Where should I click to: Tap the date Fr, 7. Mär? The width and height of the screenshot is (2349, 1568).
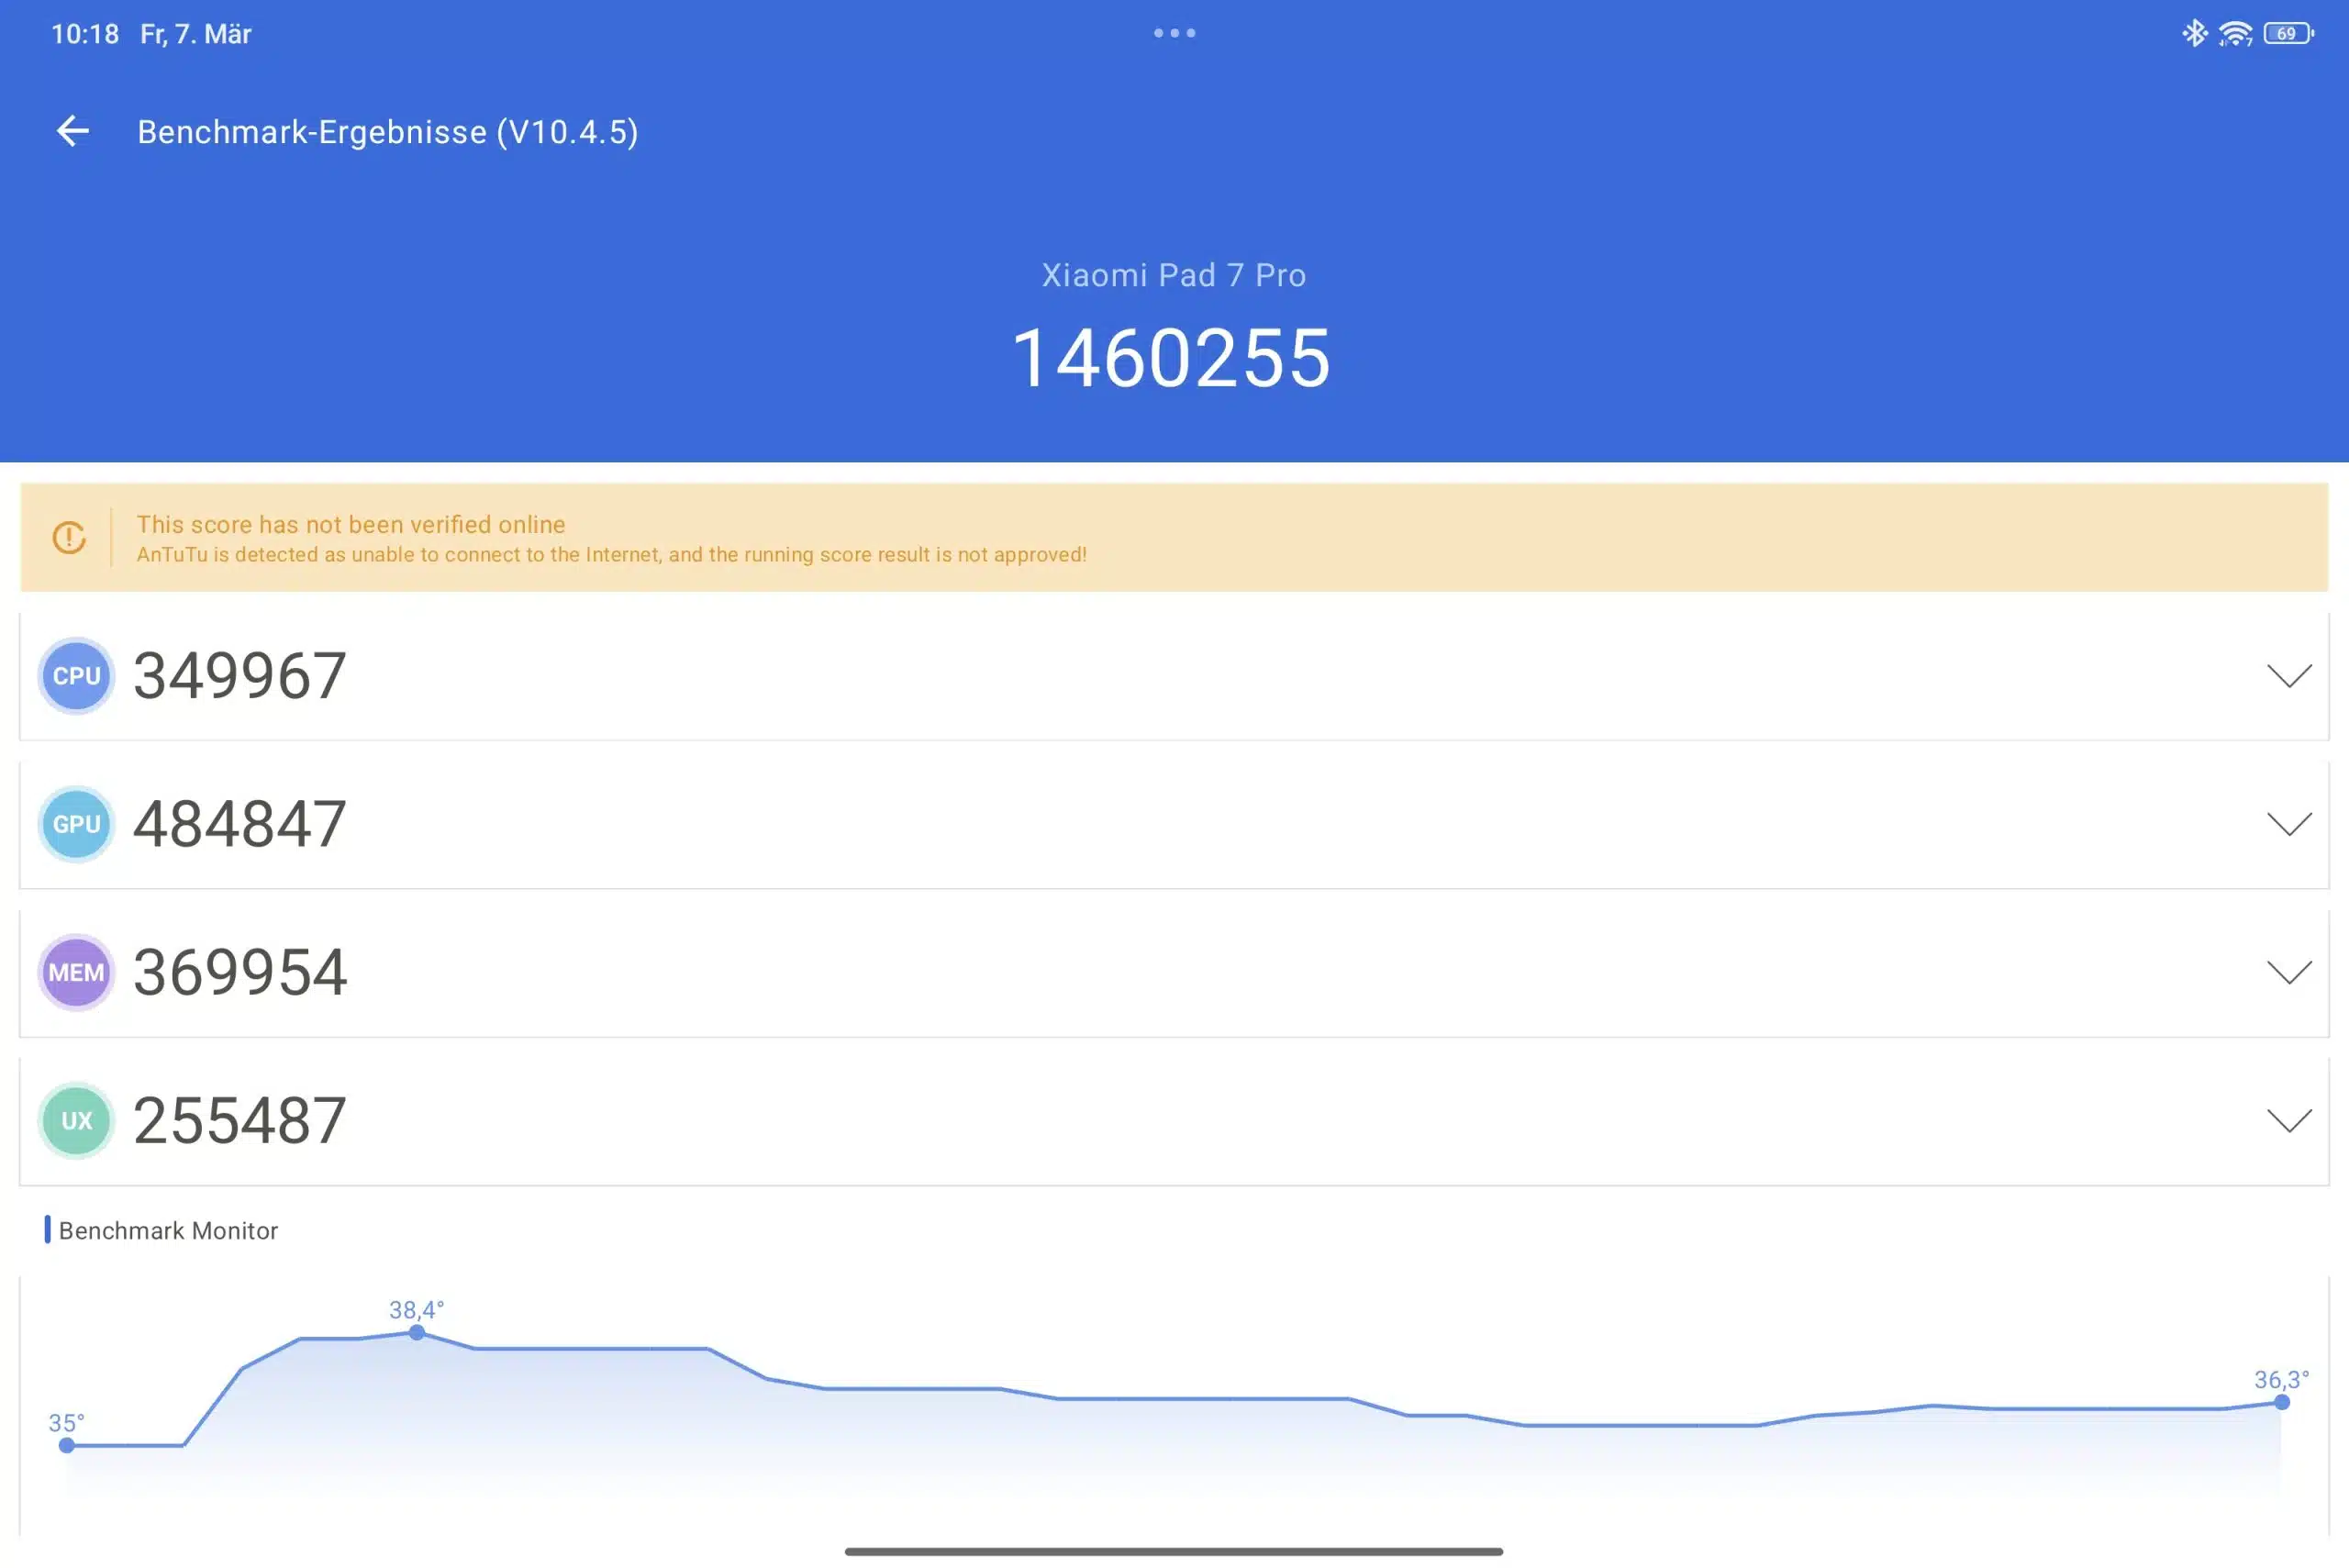(196, 34)
